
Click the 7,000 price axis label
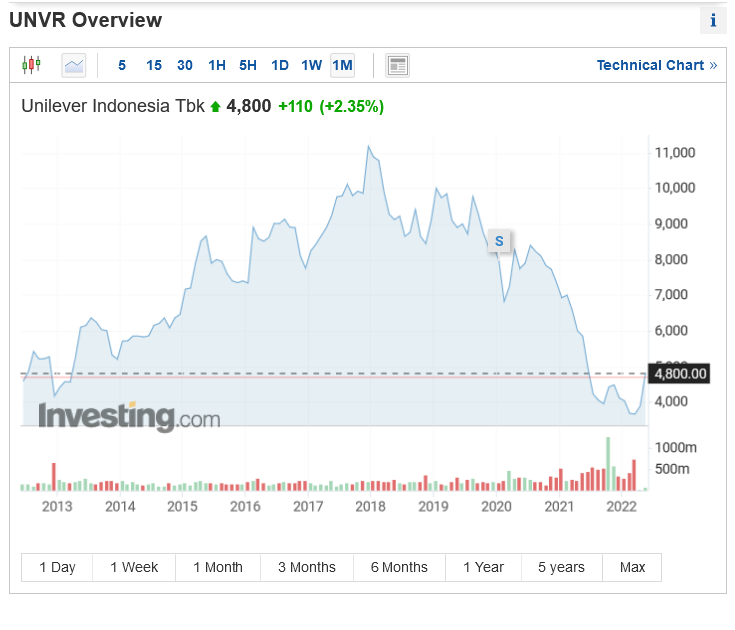671,295
